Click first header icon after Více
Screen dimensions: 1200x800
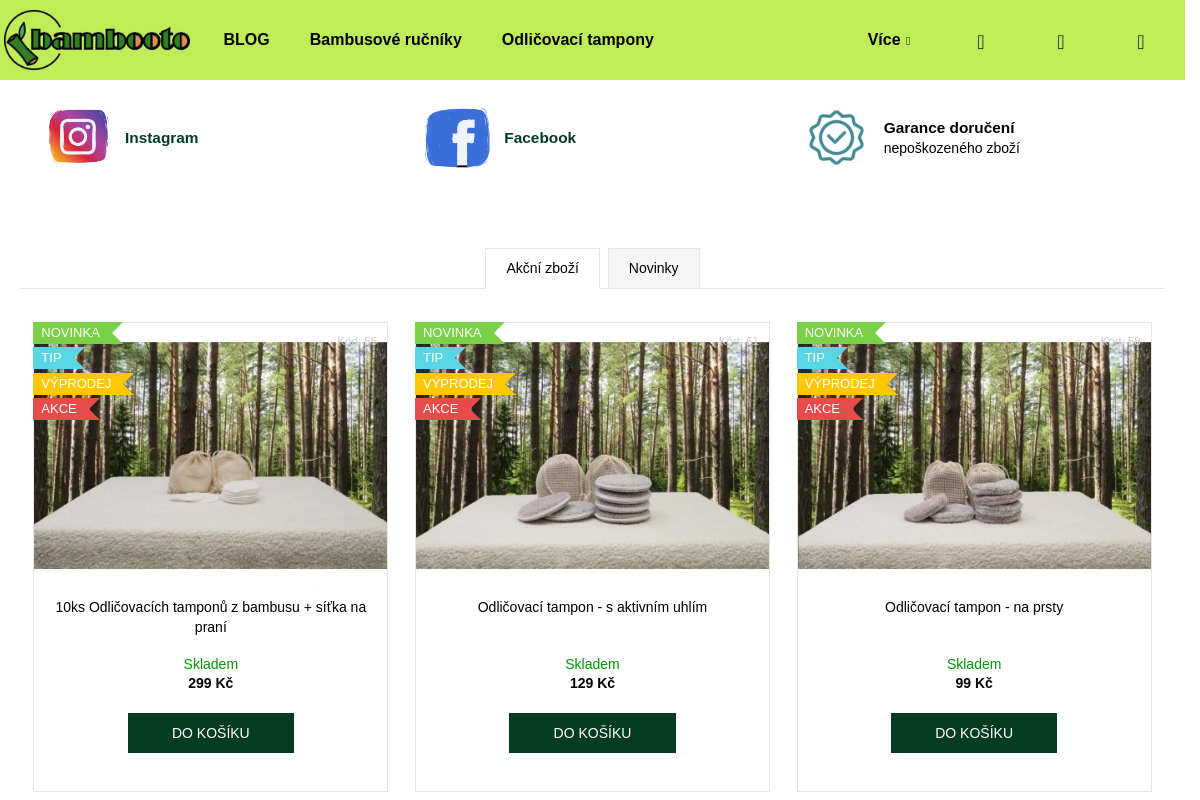click(981, 41)
